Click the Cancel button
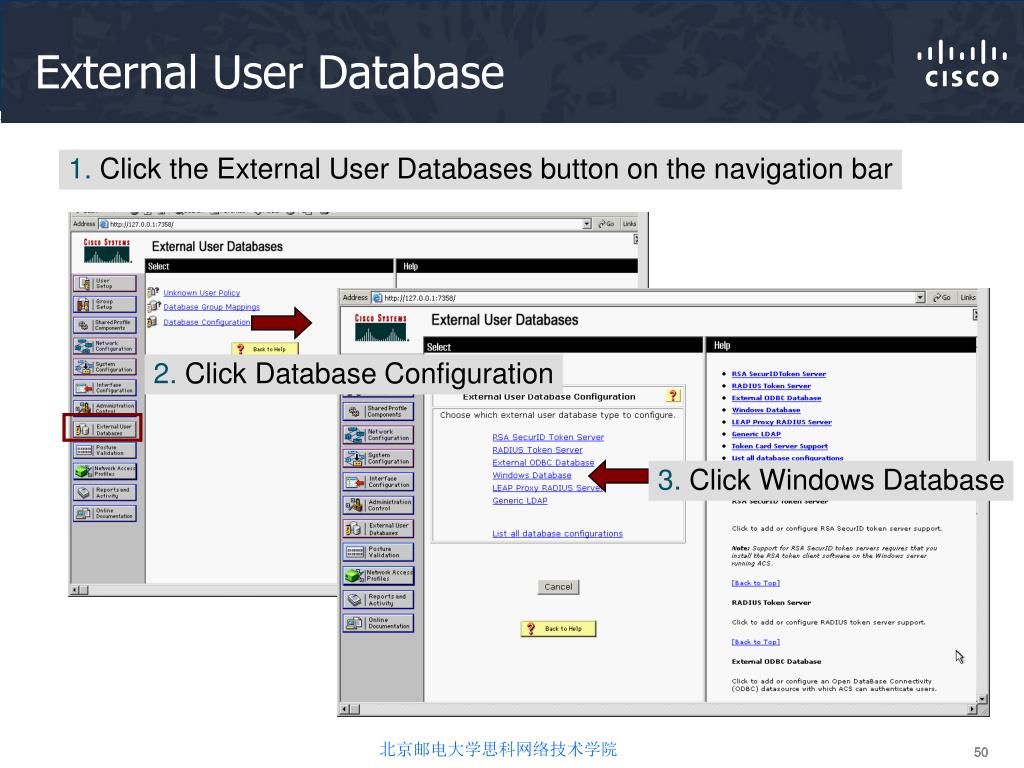1024x768 pixels. (558, 587)
